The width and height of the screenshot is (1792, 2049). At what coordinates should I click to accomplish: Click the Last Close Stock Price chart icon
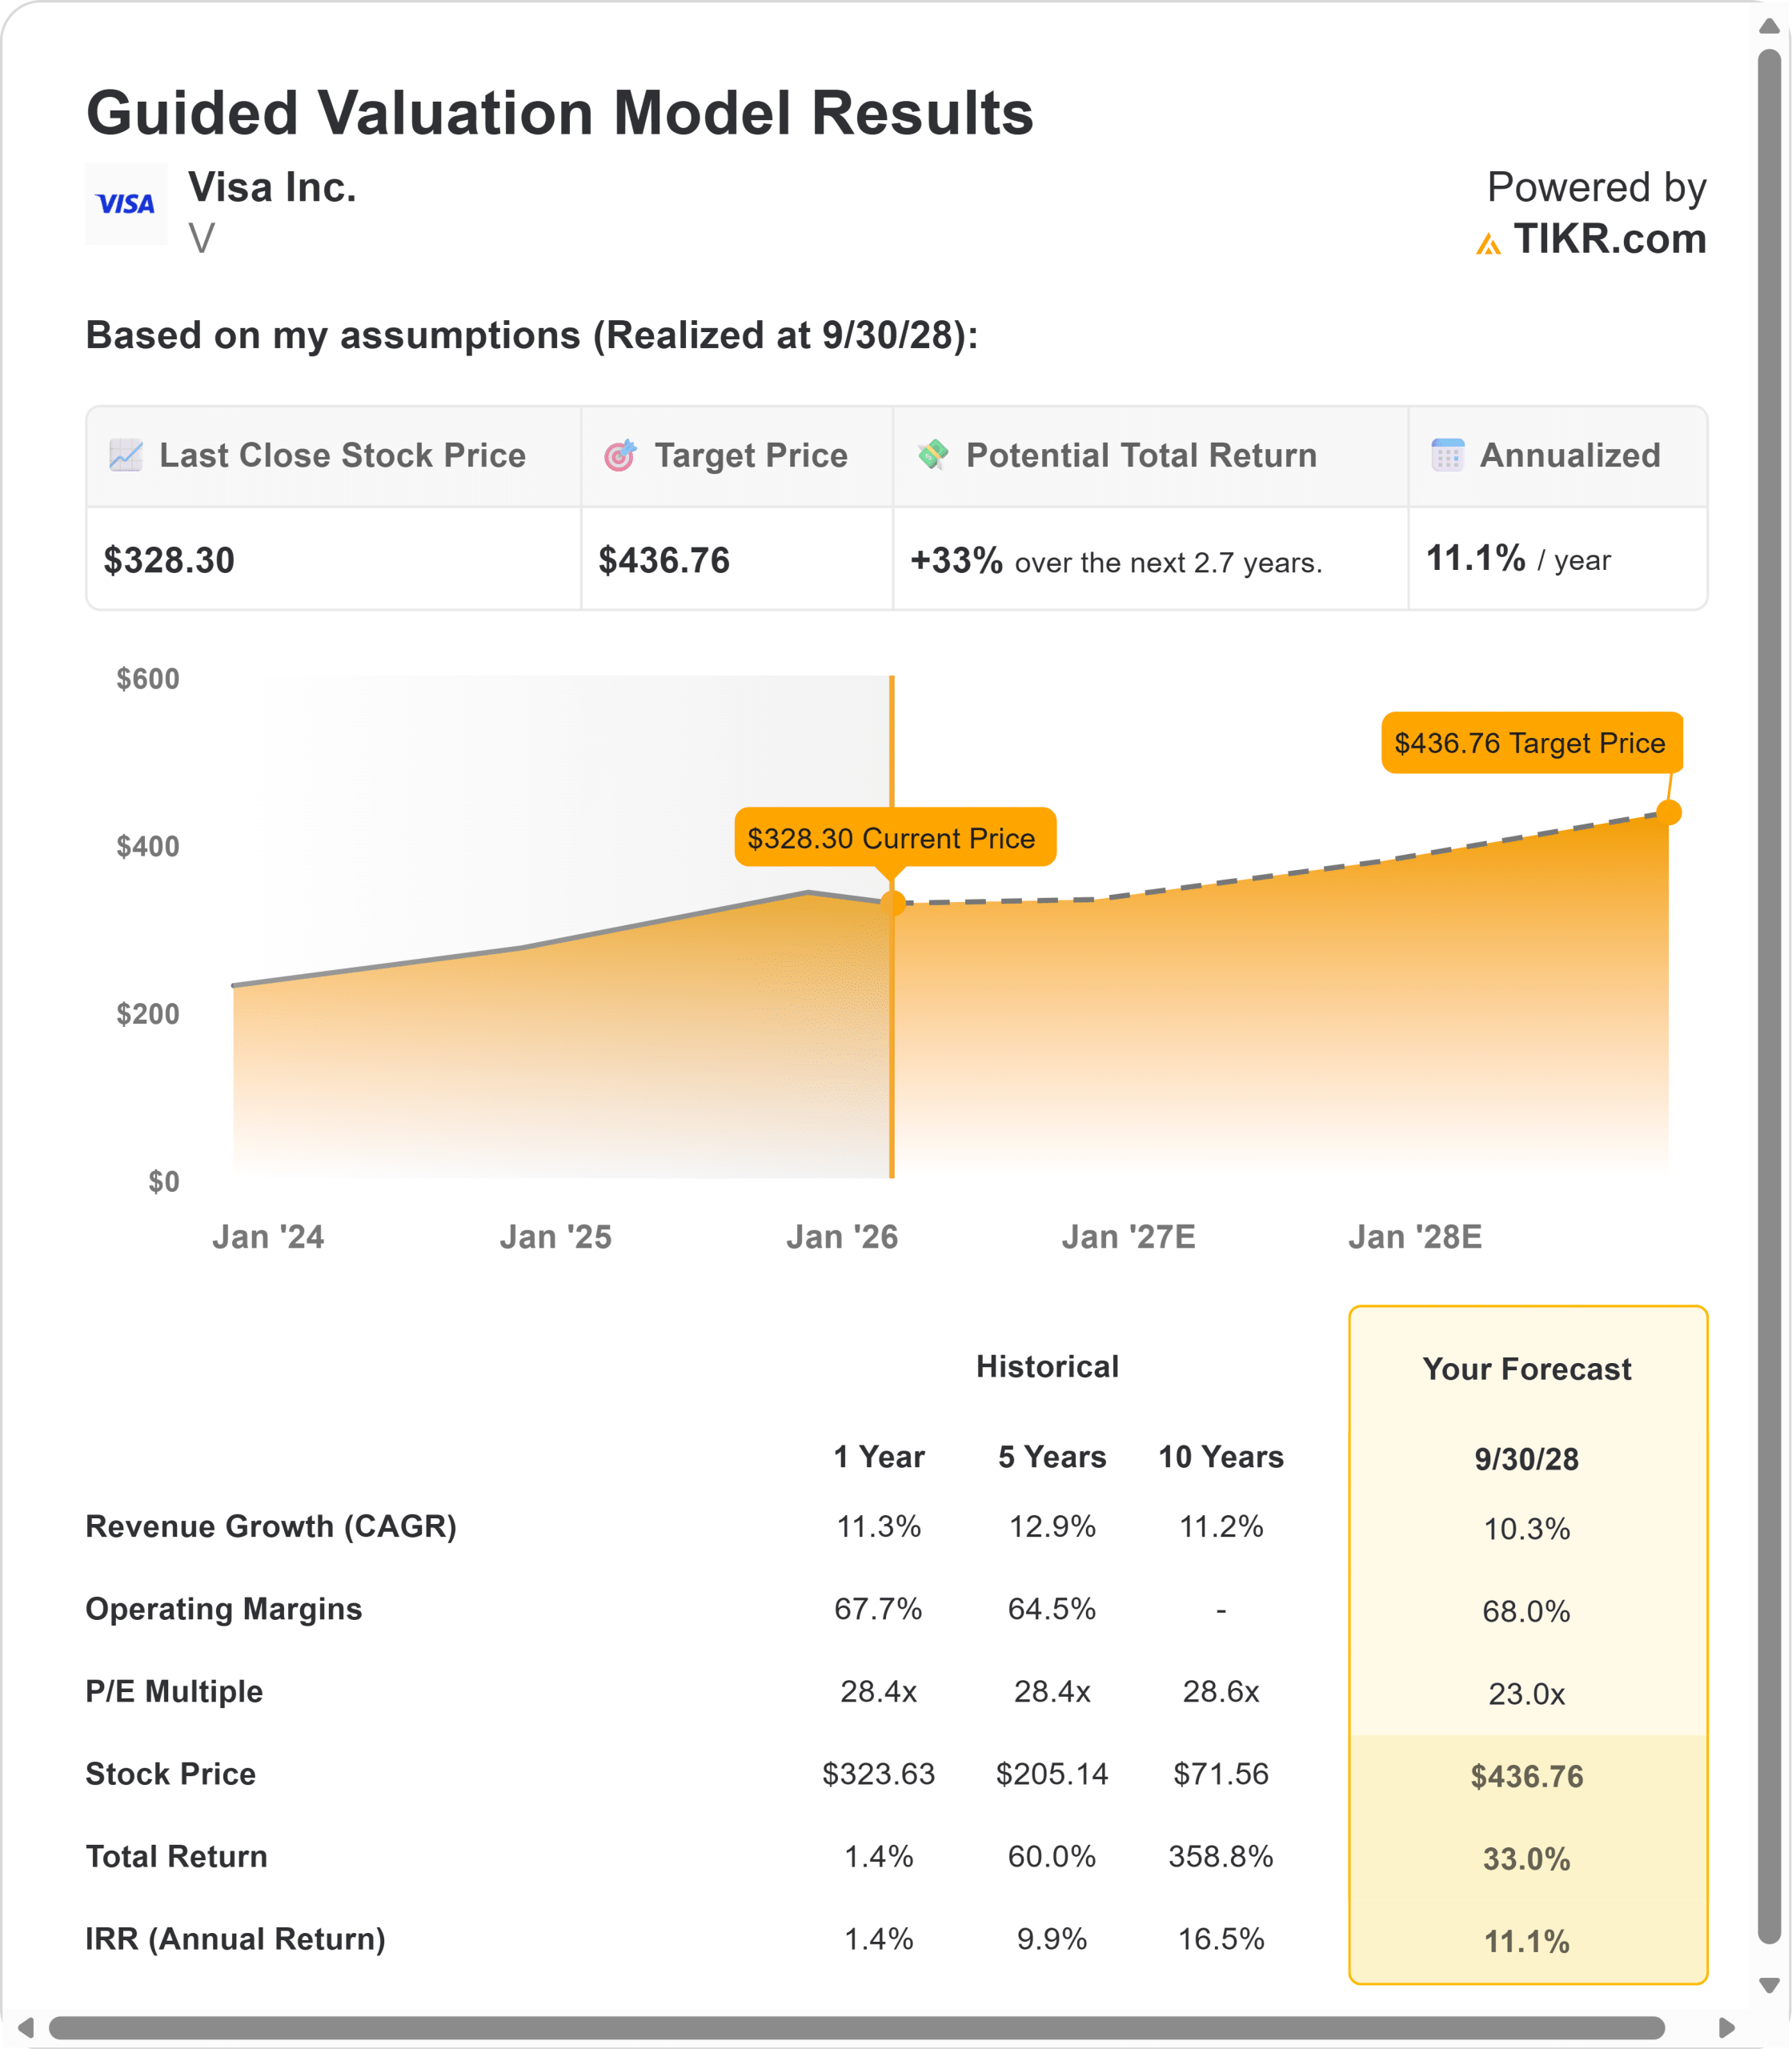126,455
